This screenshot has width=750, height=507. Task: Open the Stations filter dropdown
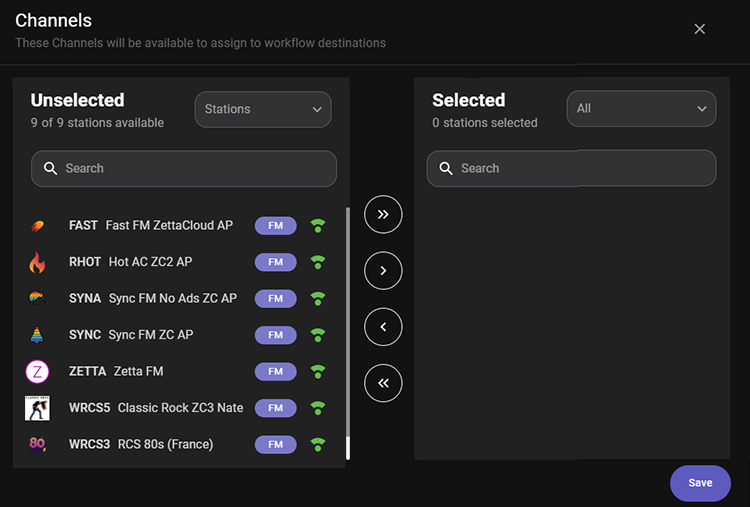pyautogui.click(x=263, y=109)
